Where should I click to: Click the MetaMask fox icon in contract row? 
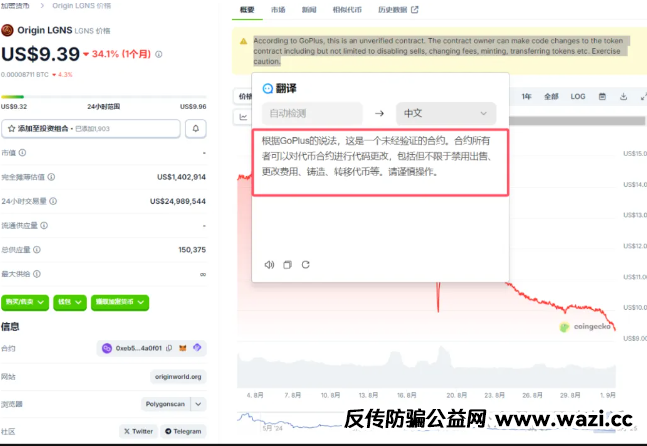click(182, 348)
